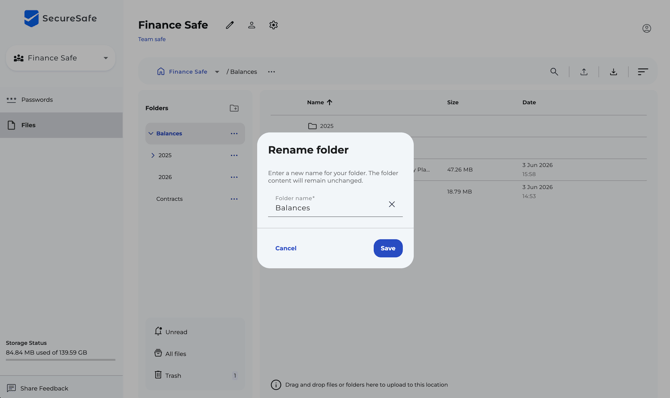Click the new folder icon in Folders panel

(x=234, y=108)
